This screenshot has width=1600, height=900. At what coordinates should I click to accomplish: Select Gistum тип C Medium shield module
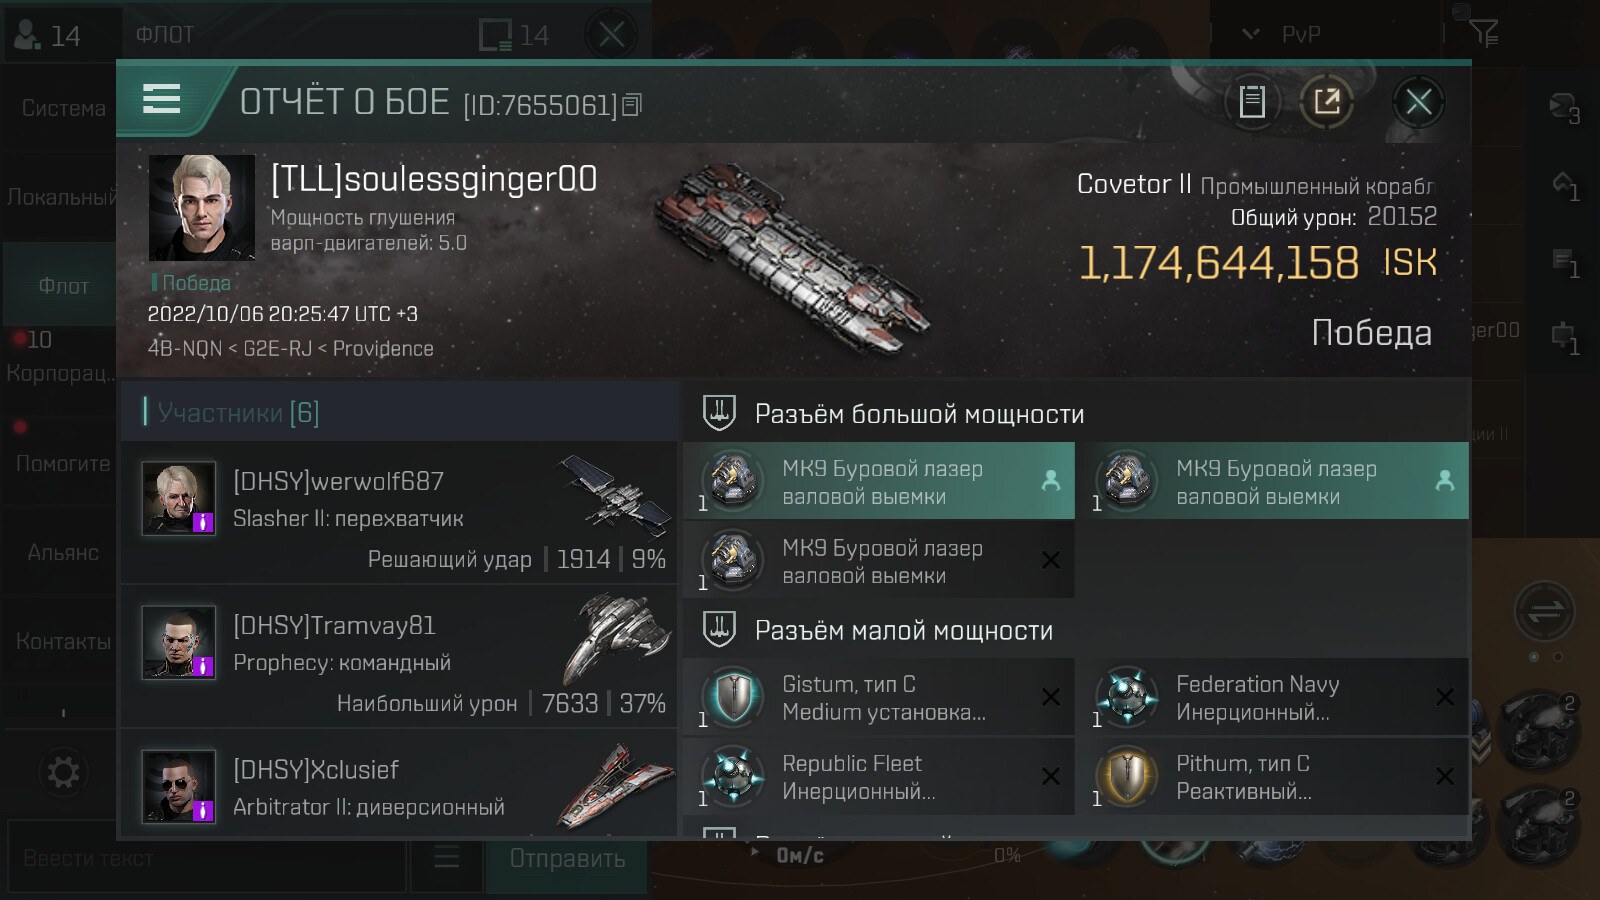(879, 697)
